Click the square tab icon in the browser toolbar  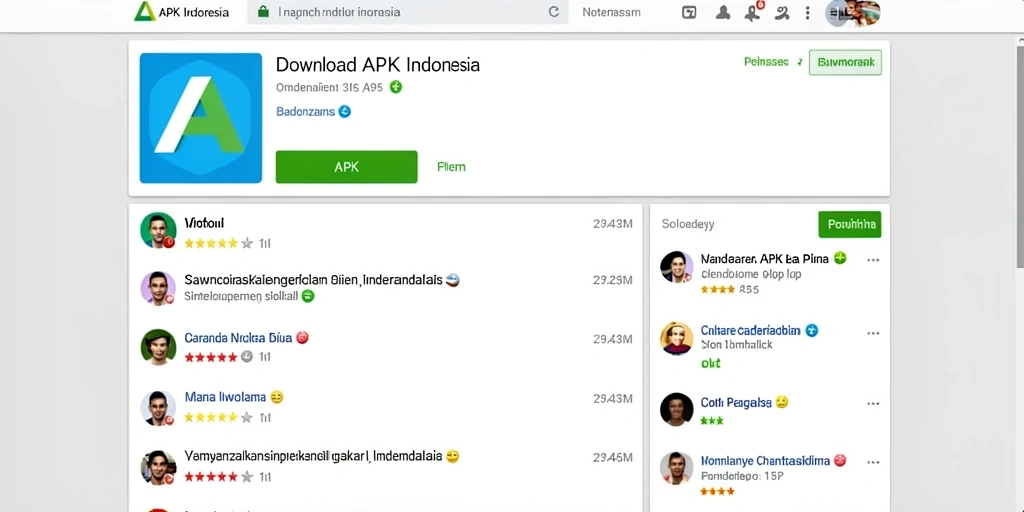[689, 12]
